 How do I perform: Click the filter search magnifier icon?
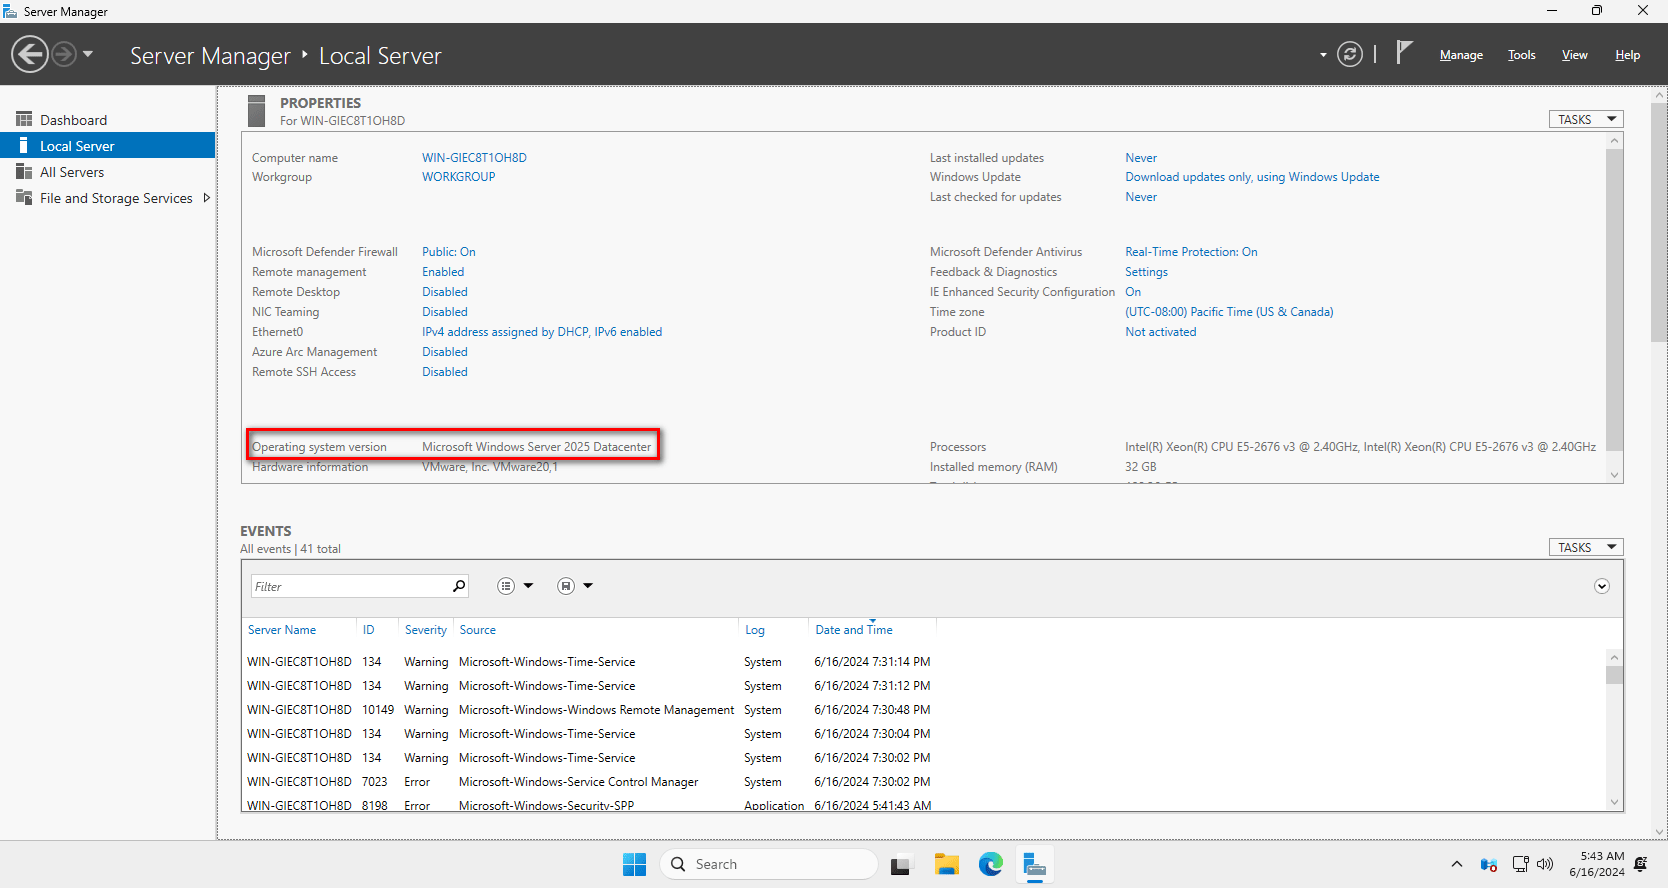pyautogui.click(x=459, y=586)
